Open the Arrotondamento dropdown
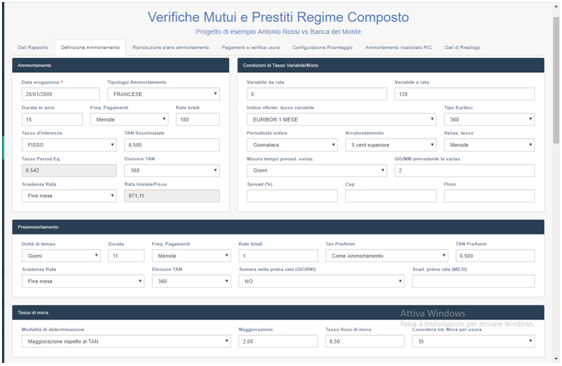The height and width of the screenshot is (366, 562). (x=391, y=145)
